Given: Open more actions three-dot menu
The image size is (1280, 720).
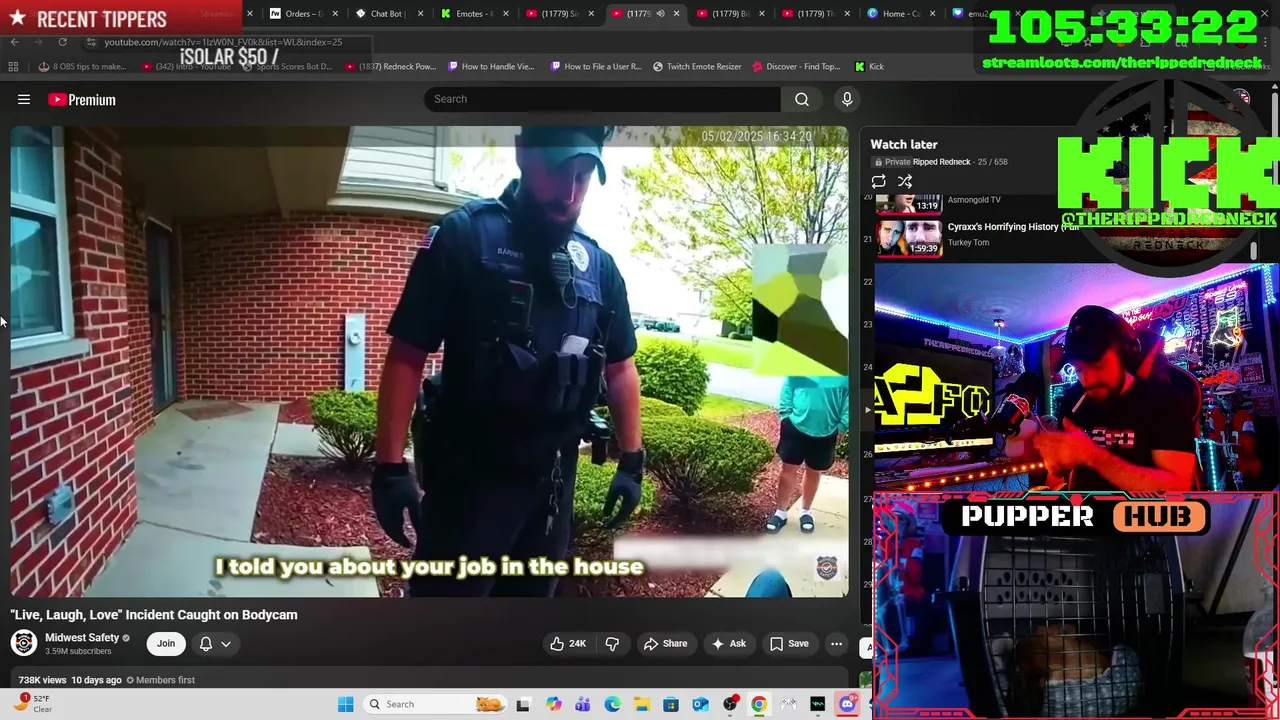Looking at the screenshot, I should (837, 644).
